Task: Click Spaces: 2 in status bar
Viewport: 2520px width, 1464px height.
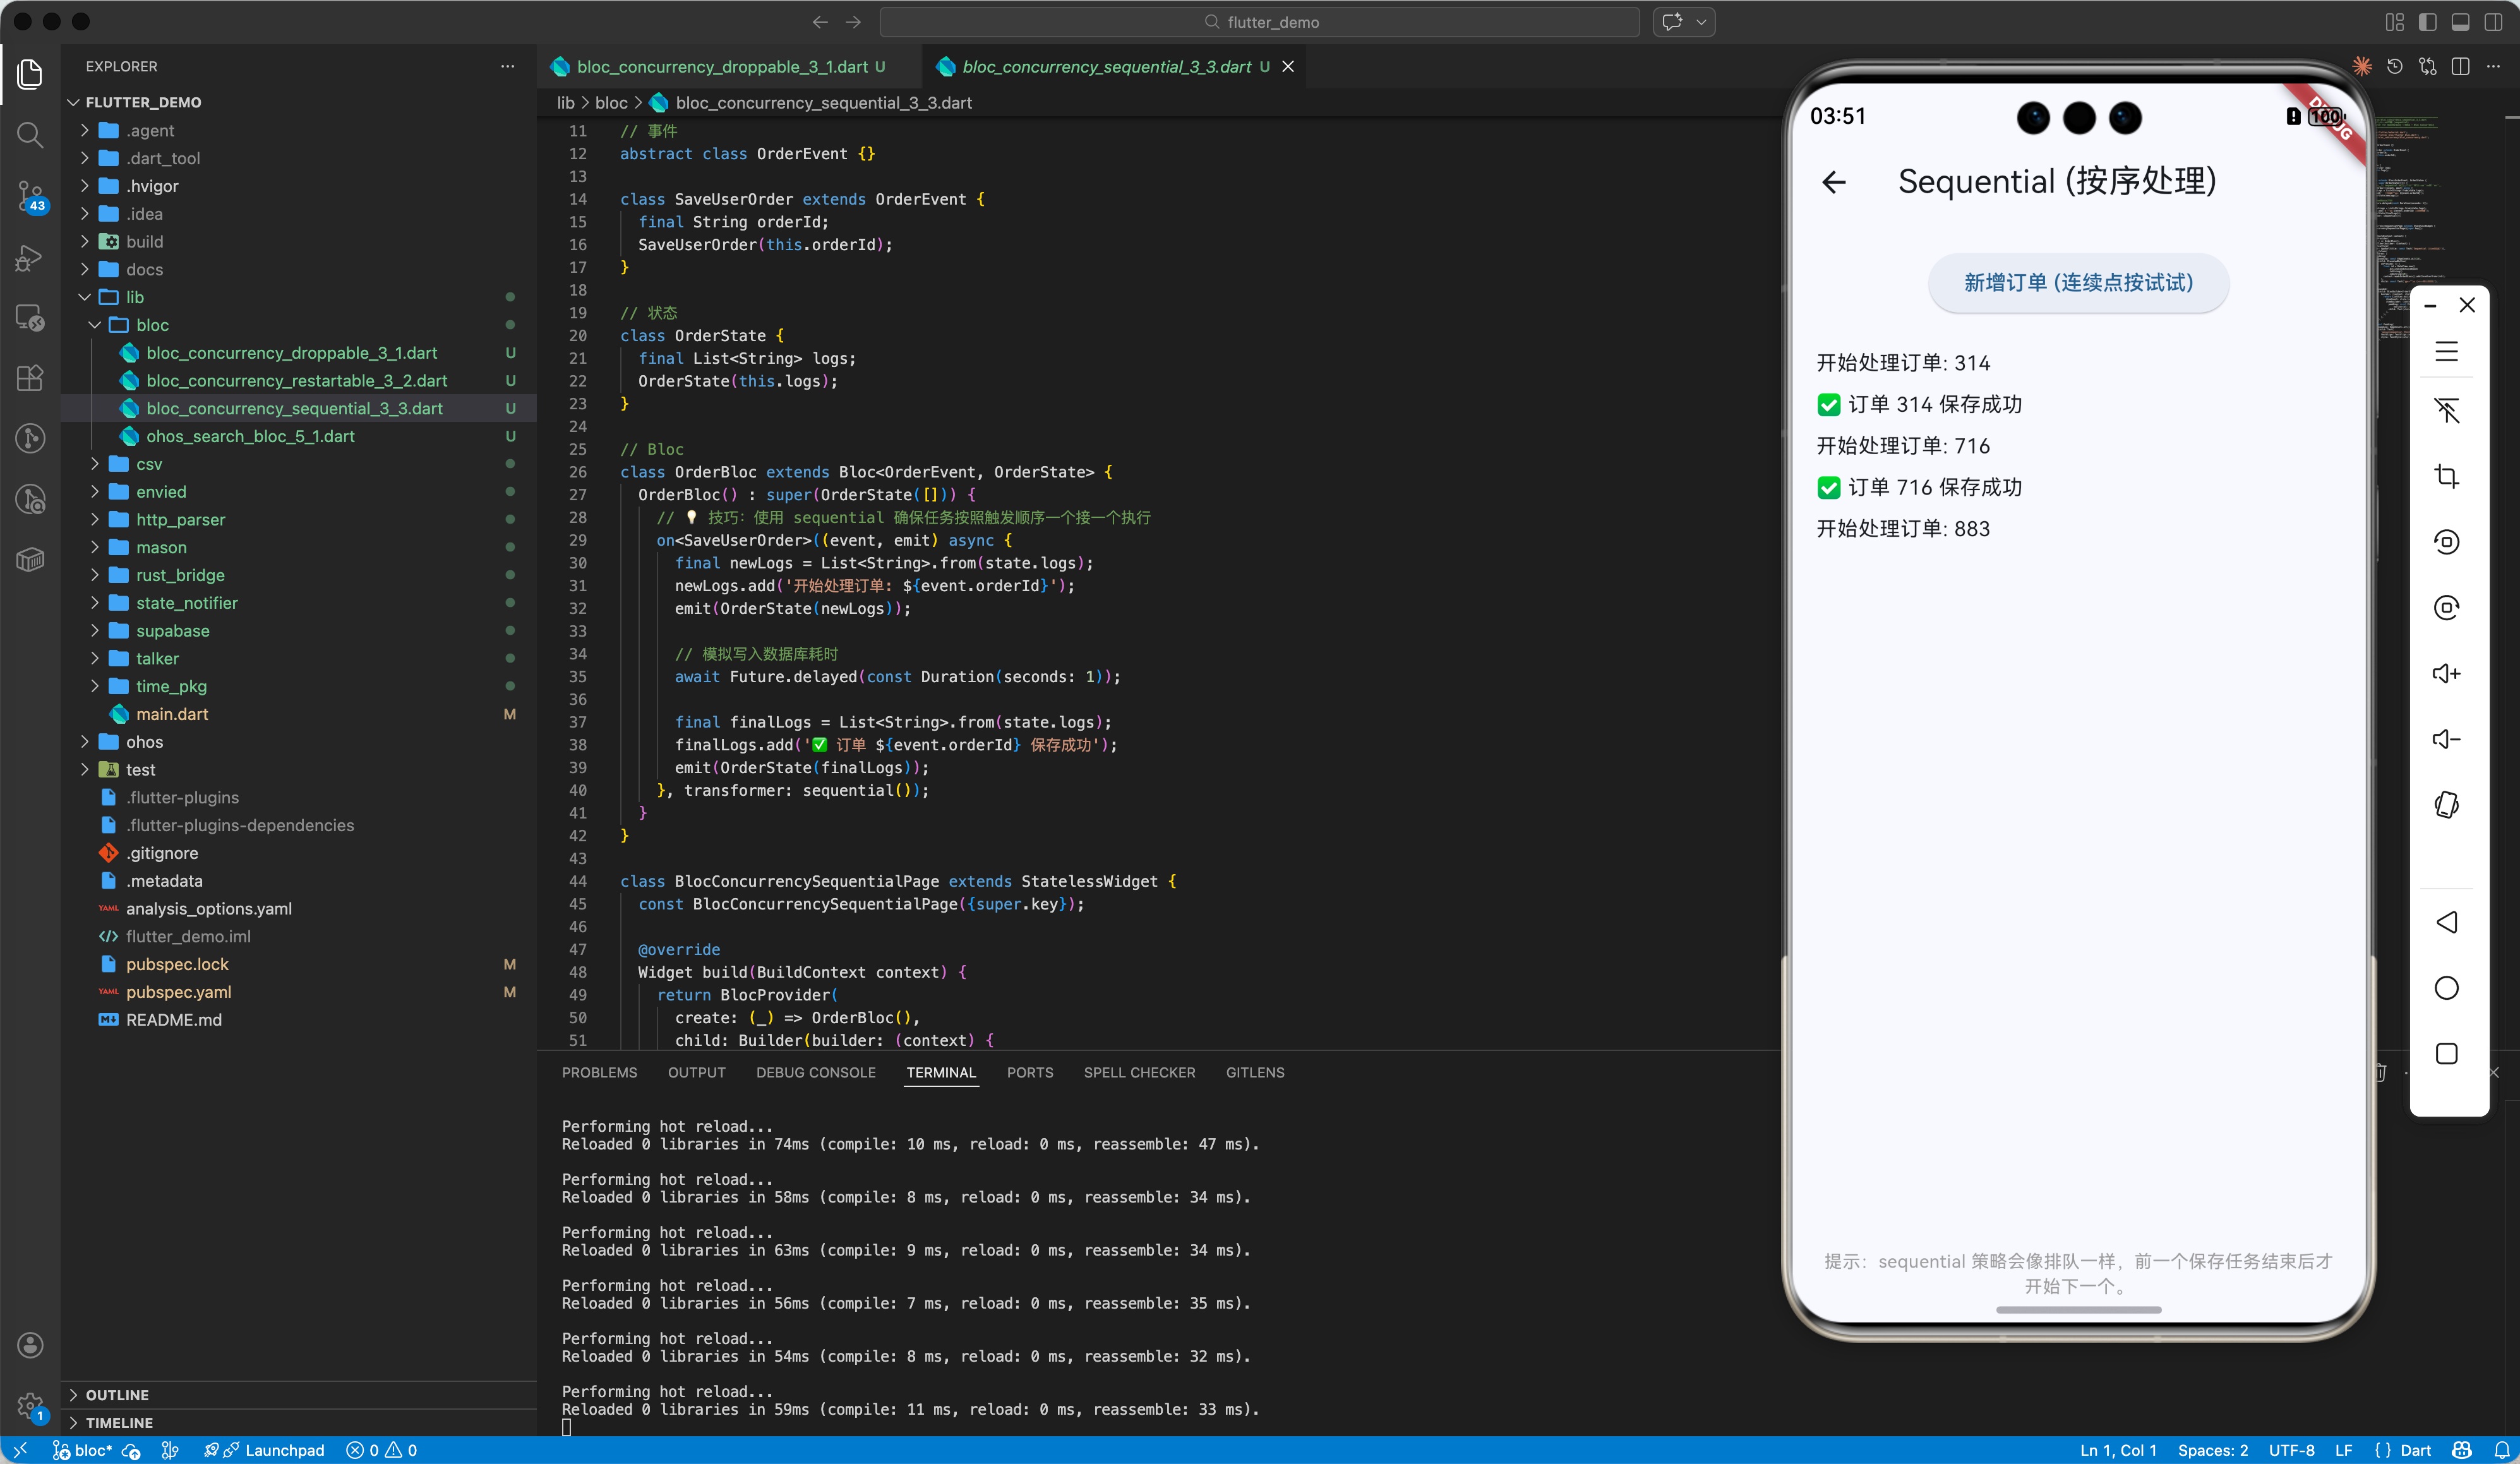Action: [x=2212, y=1450]
